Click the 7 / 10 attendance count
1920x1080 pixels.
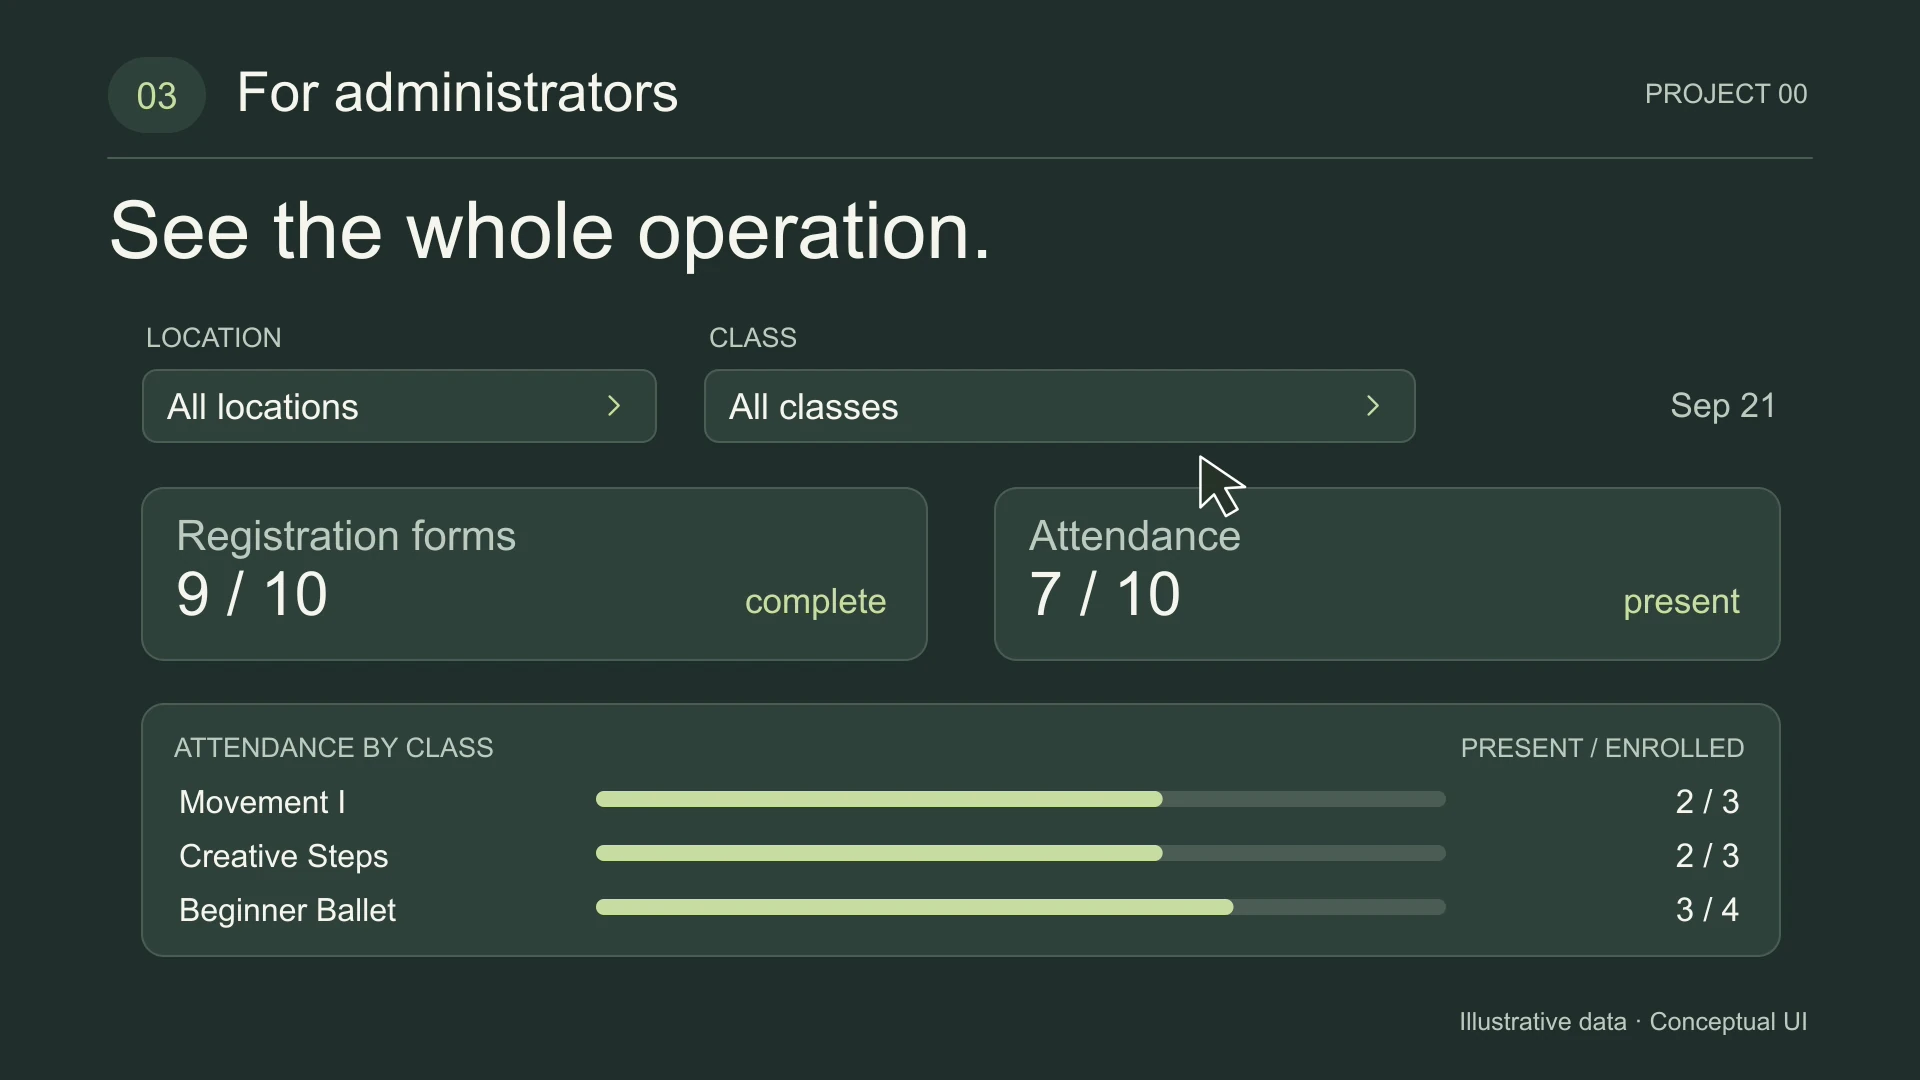(x=1105, y=595)
